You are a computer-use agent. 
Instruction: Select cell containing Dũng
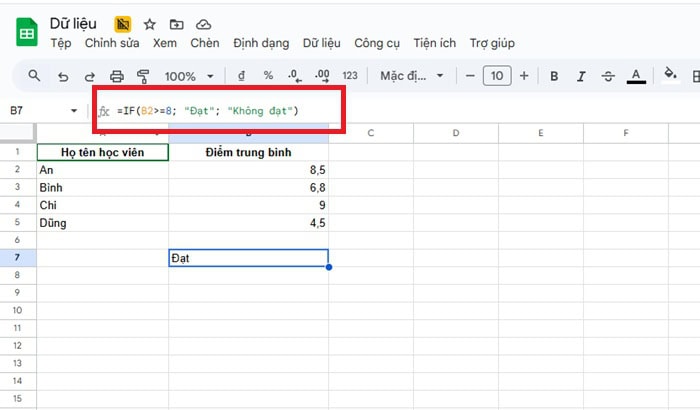[x=100, y=223]
